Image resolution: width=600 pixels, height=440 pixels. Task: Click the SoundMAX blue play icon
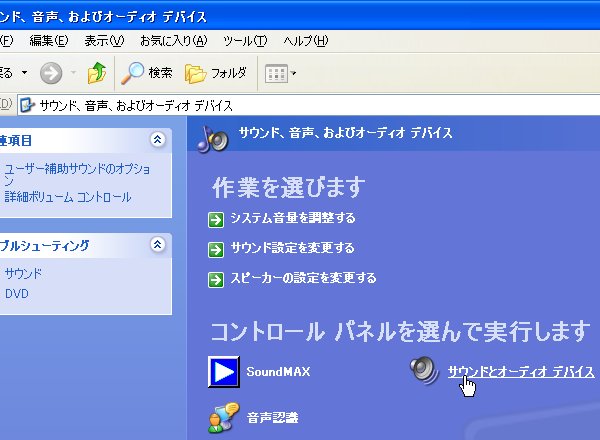(225, 372)
